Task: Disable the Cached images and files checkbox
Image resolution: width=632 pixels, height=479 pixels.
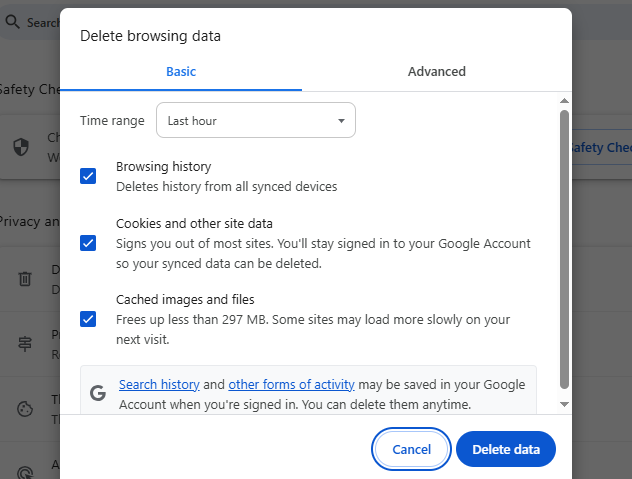Action: [x=88, y=319]
